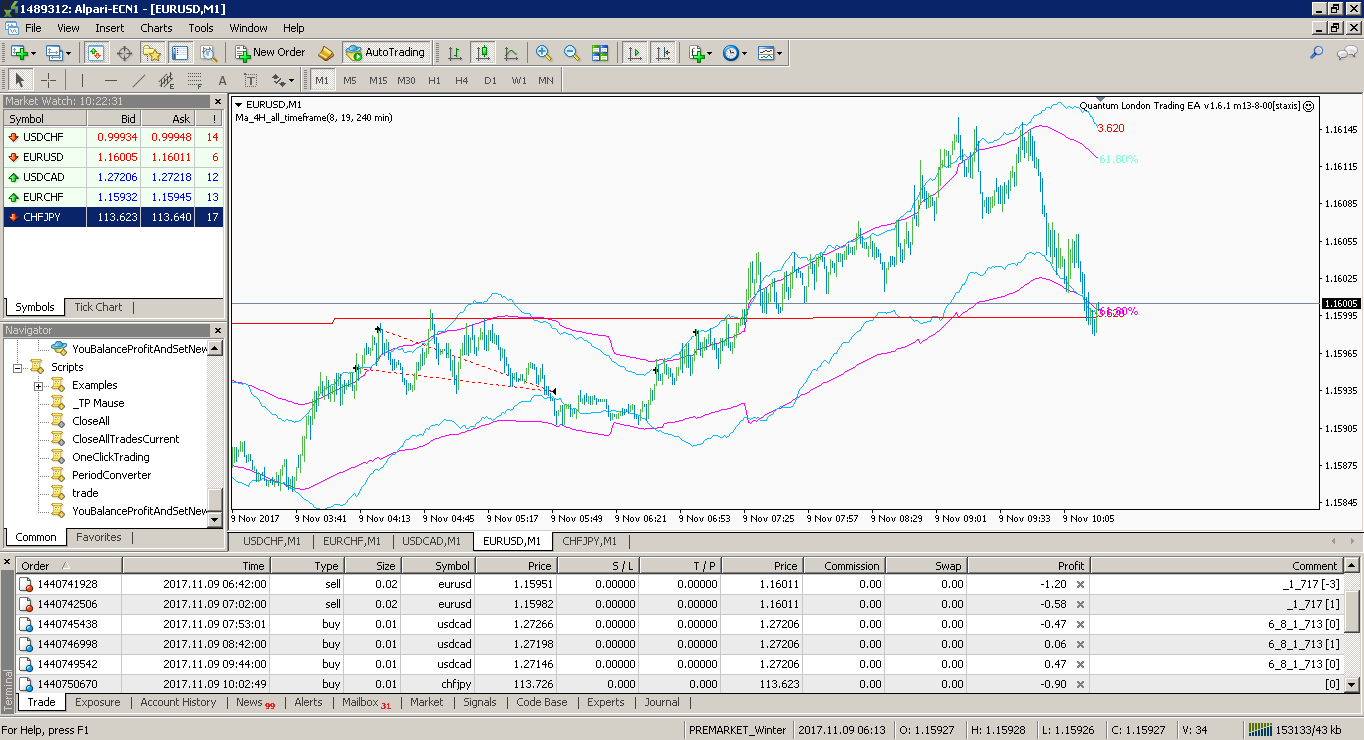Open the Charts menu
Screen dimensions: 1364x740
[x=156, y=28]
